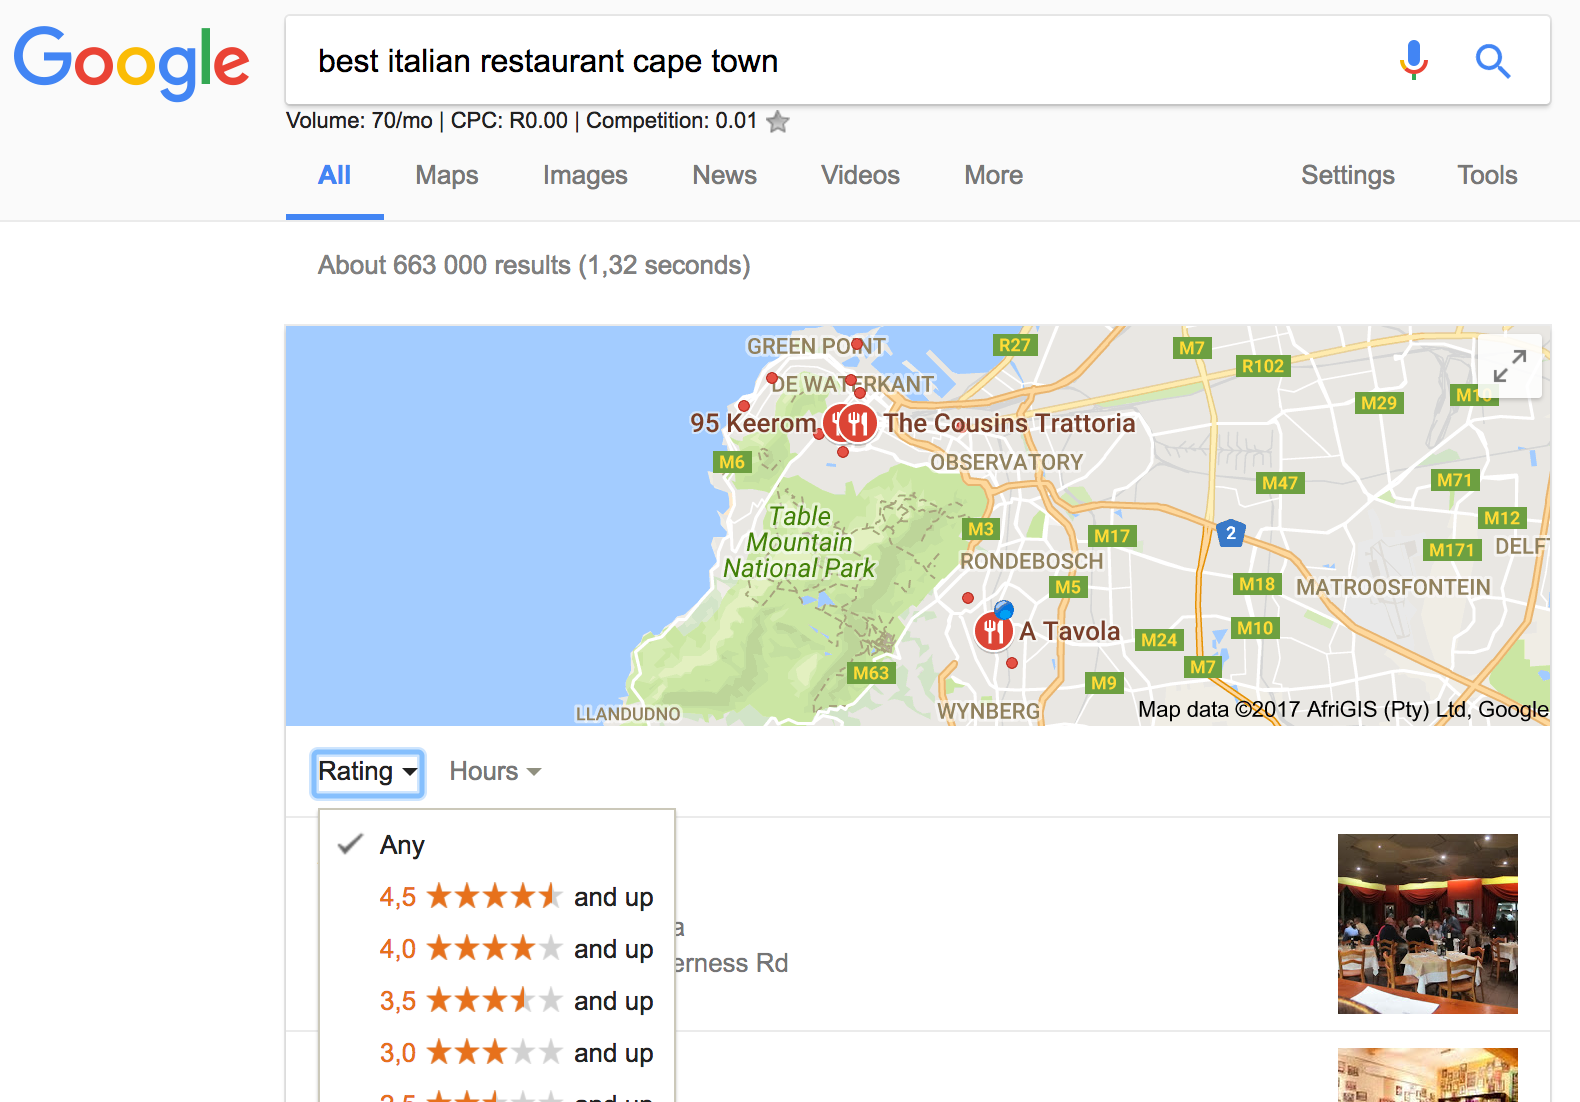Screen dimensions: 1580x1102
Task: Click The Cousins Trattoria restaurant map pin
Action: point(859,423)
